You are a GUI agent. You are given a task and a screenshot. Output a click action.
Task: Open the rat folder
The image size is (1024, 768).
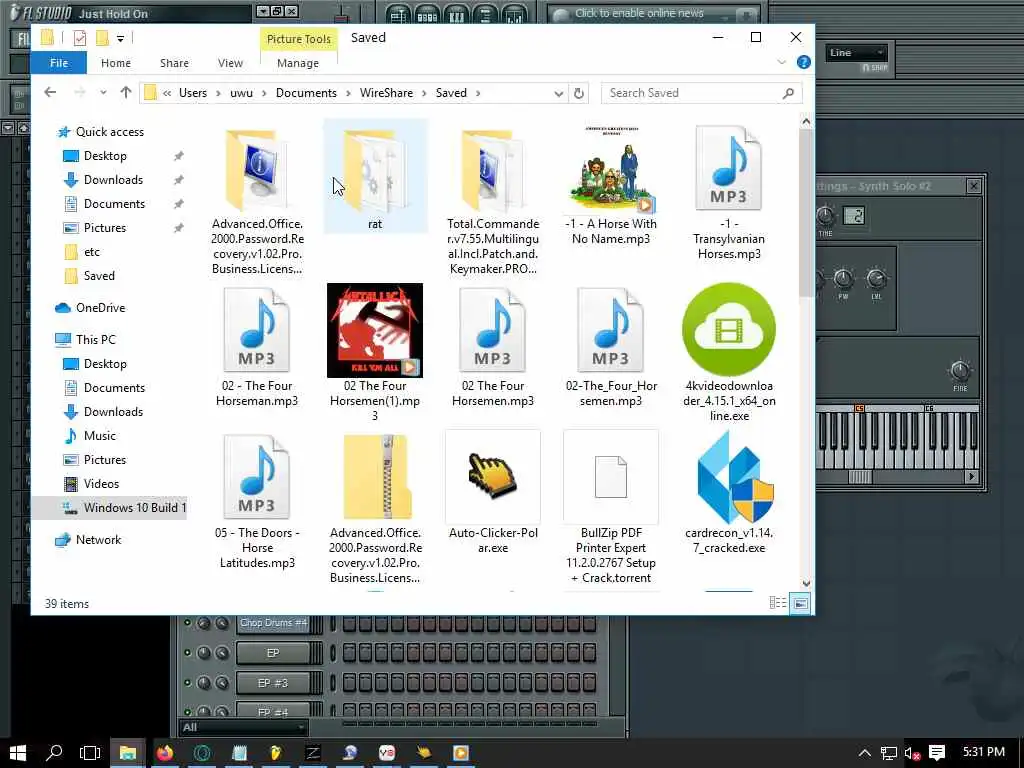pos(375,171)
